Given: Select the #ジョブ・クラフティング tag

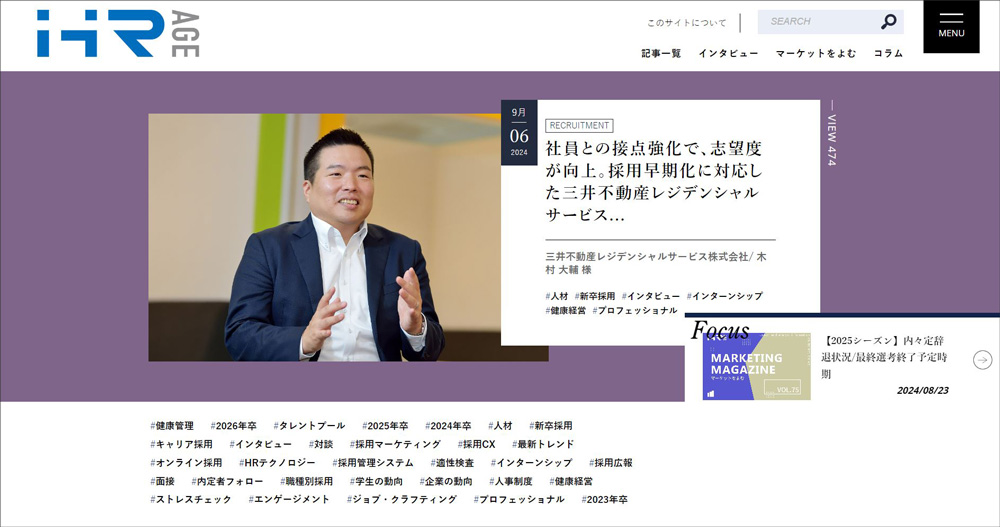Looking at the screenshot, I should click(402, 500).
